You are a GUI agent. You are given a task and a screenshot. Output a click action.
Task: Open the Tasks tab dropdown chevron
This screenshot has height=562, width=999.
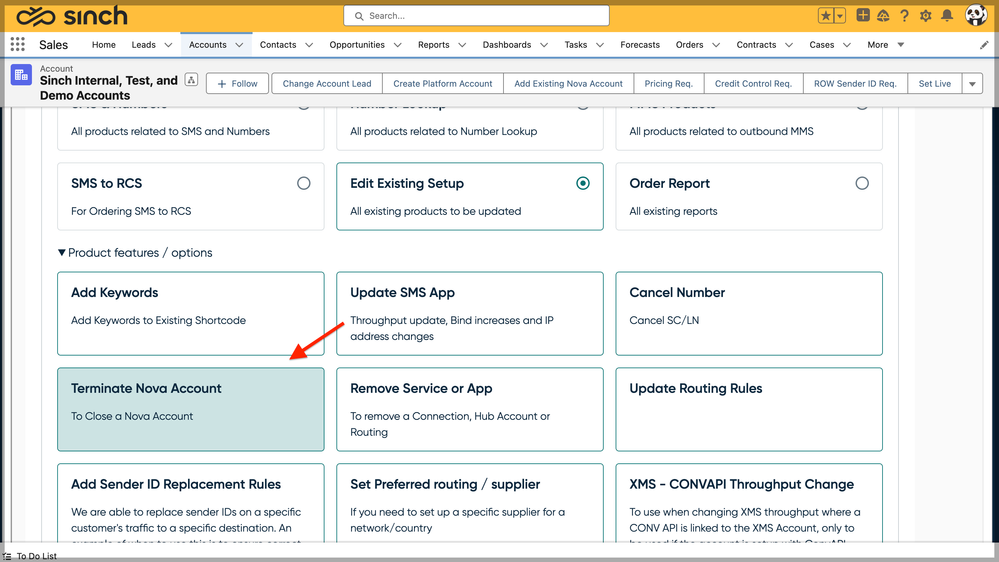tap(600, 45)
